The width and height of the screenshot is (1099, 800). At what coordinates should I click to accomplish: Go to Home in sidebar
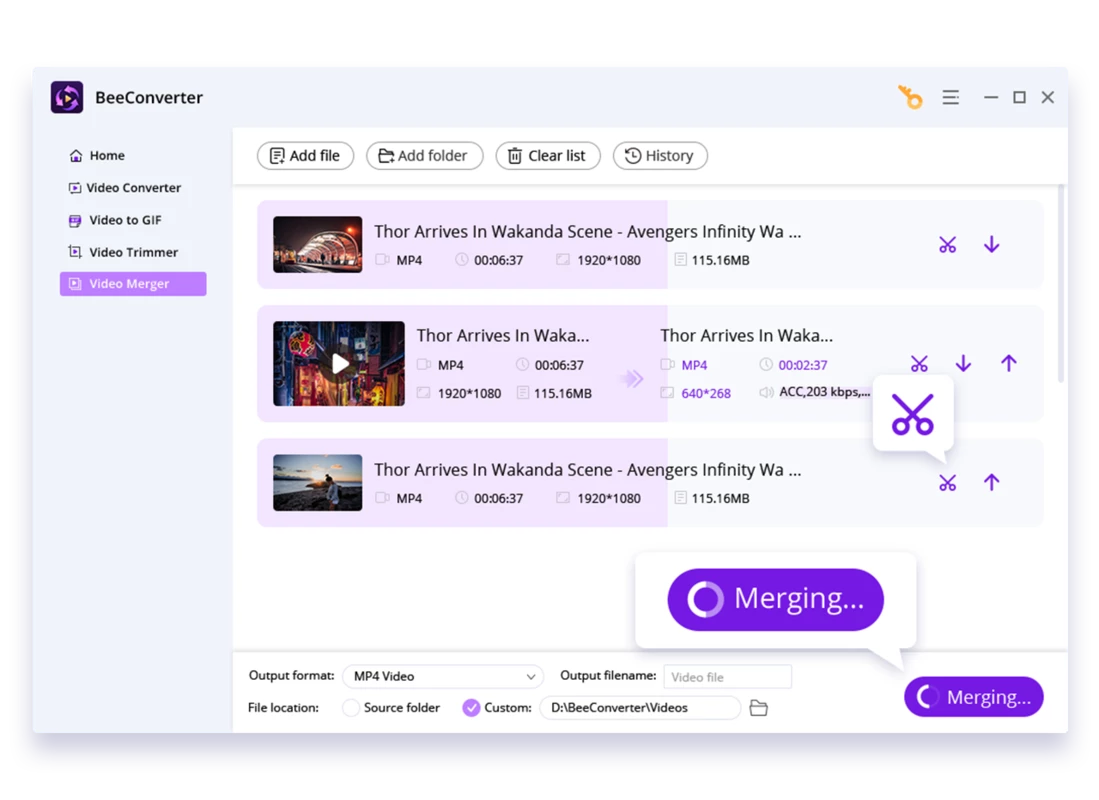coord(97,155)
